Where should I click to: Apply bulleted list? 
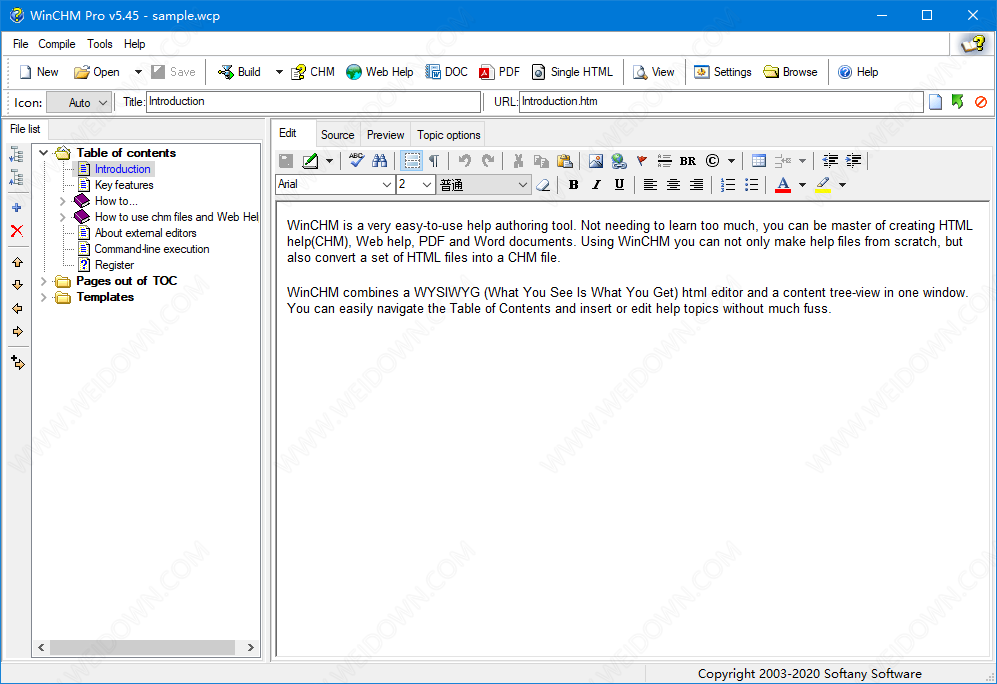point(752,184)
